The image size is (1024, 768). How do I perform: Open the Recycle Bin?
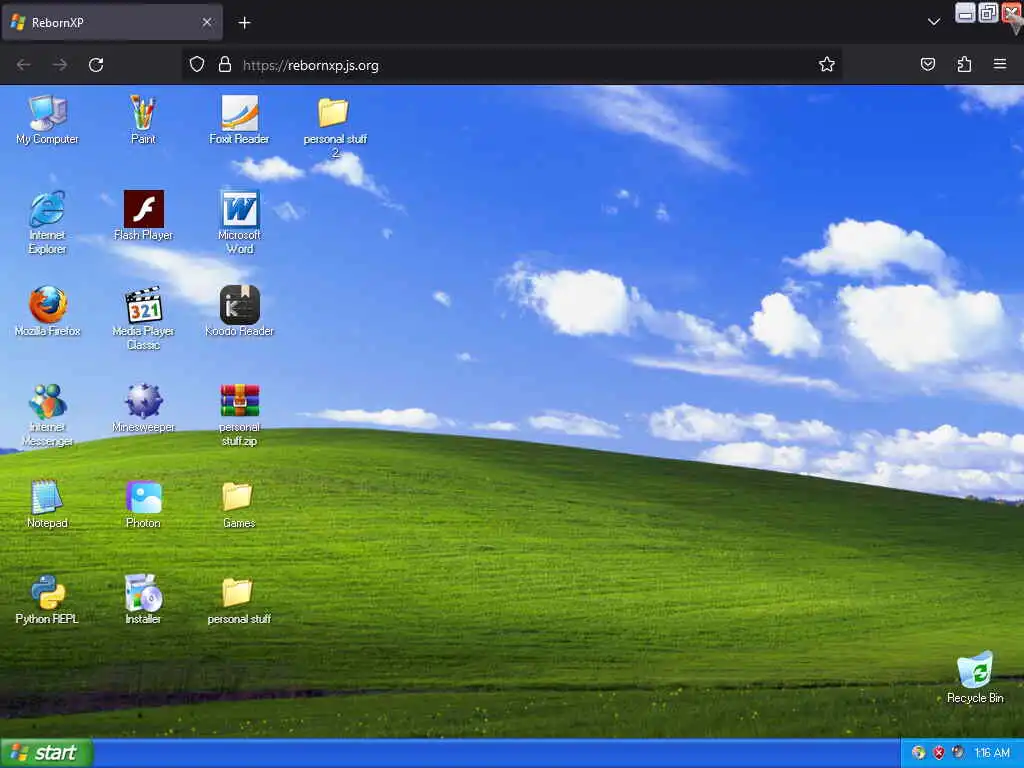[975, 677]
